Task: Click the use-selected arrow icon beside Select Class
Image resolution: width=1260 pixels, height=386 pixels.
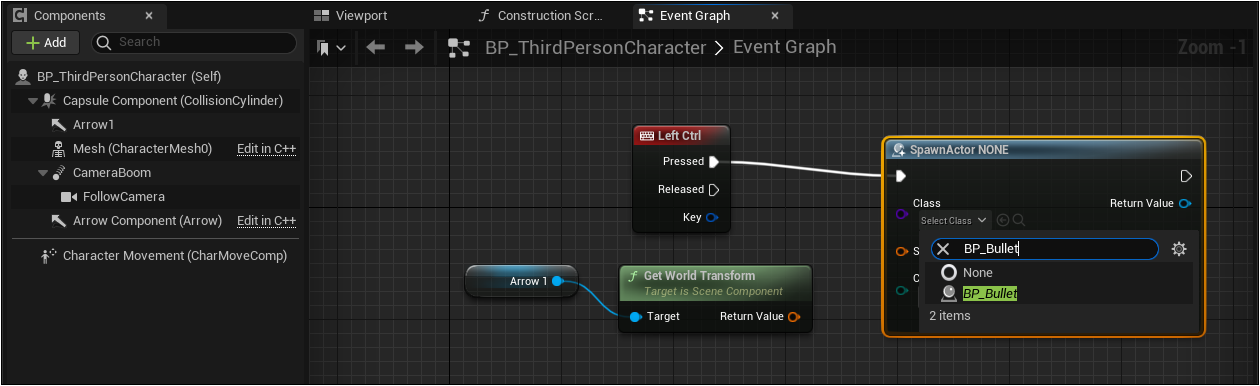Action: (x=1003, y=220)
